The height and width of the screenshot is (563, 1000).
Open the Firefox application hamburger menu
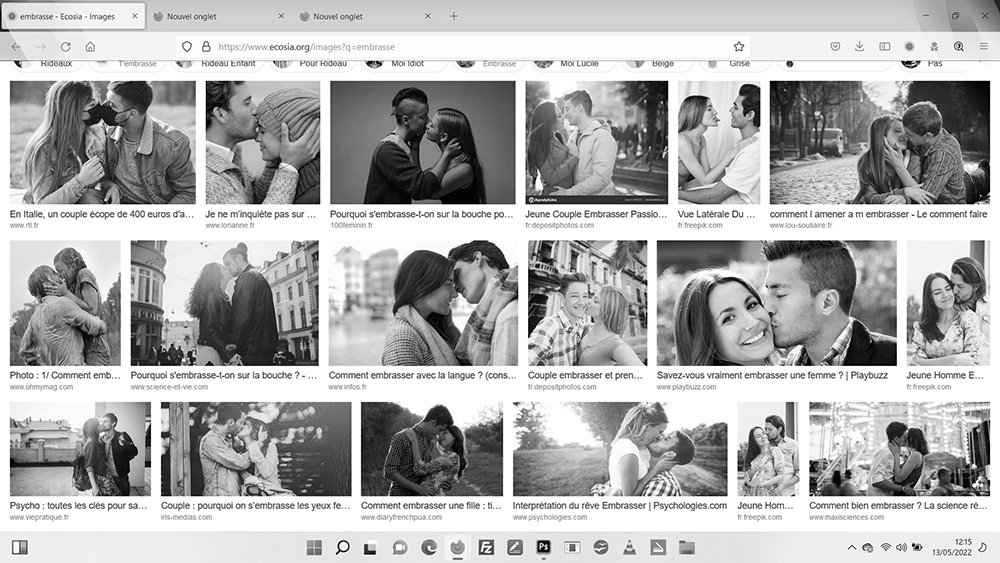[x=984, y=47]
